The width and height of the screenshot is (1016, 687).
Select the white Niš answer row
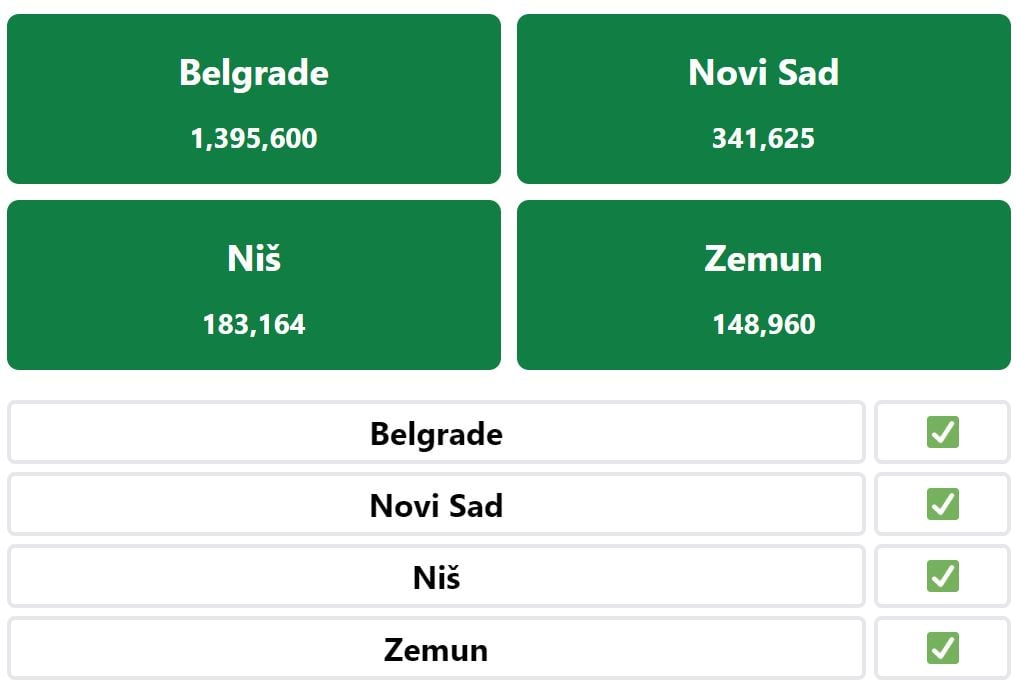click(436, 576)
